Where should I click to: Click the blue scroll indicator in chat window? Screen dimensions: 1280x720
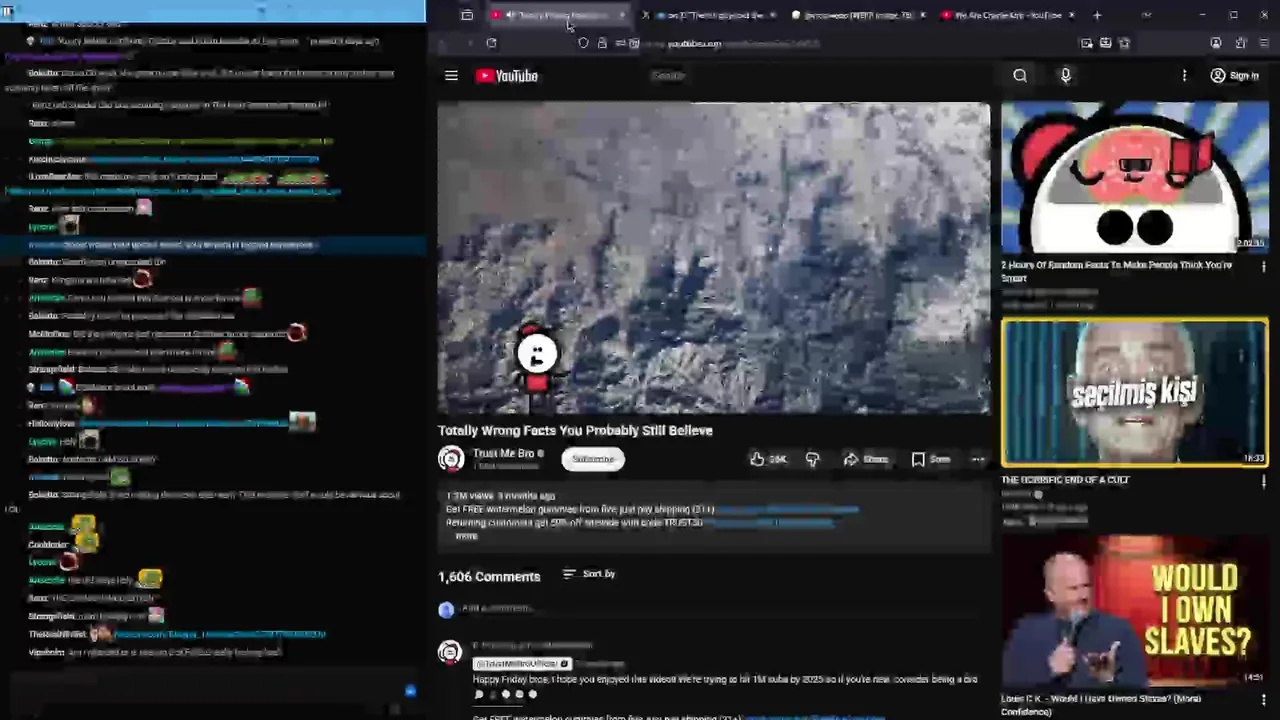click(410, 691)
